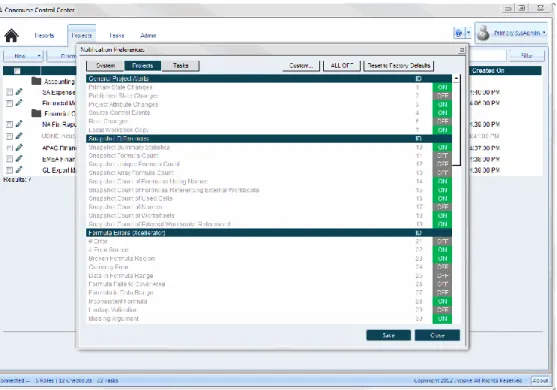Toggle Data in Formula Range alert

tap(442, 276)
